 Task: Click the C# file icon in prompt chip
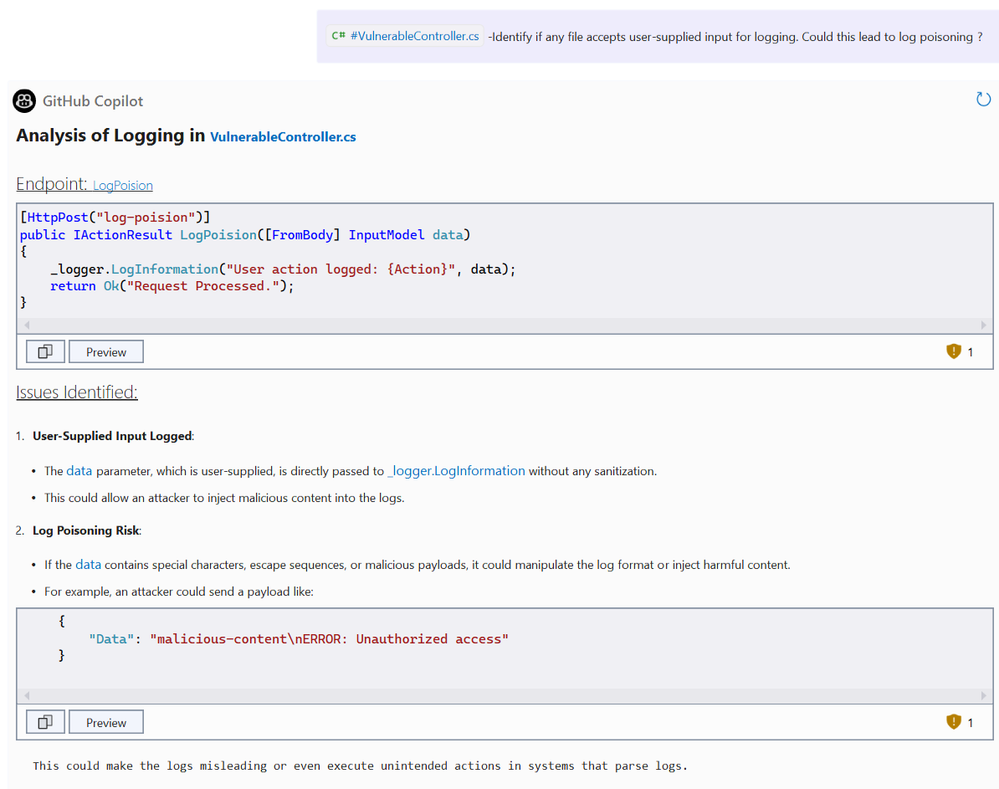(x=339, y=36)
